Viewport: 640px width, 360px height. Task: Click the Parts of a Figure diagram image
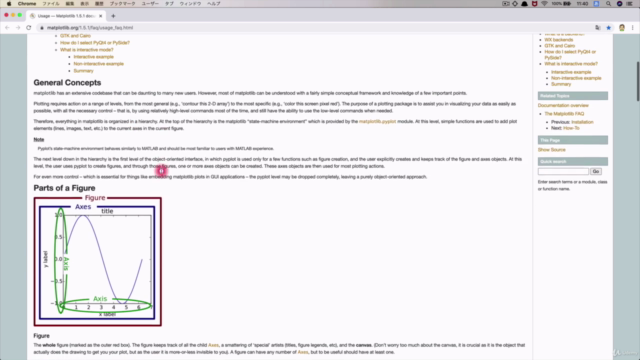point(98,262)
